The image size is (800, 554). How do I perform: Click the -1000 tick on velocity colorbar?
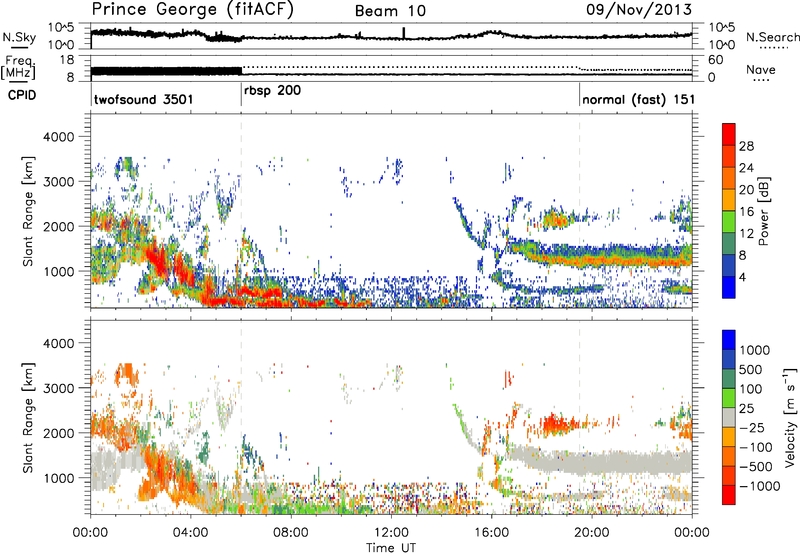pyautogui.click(x=759, y=486)
